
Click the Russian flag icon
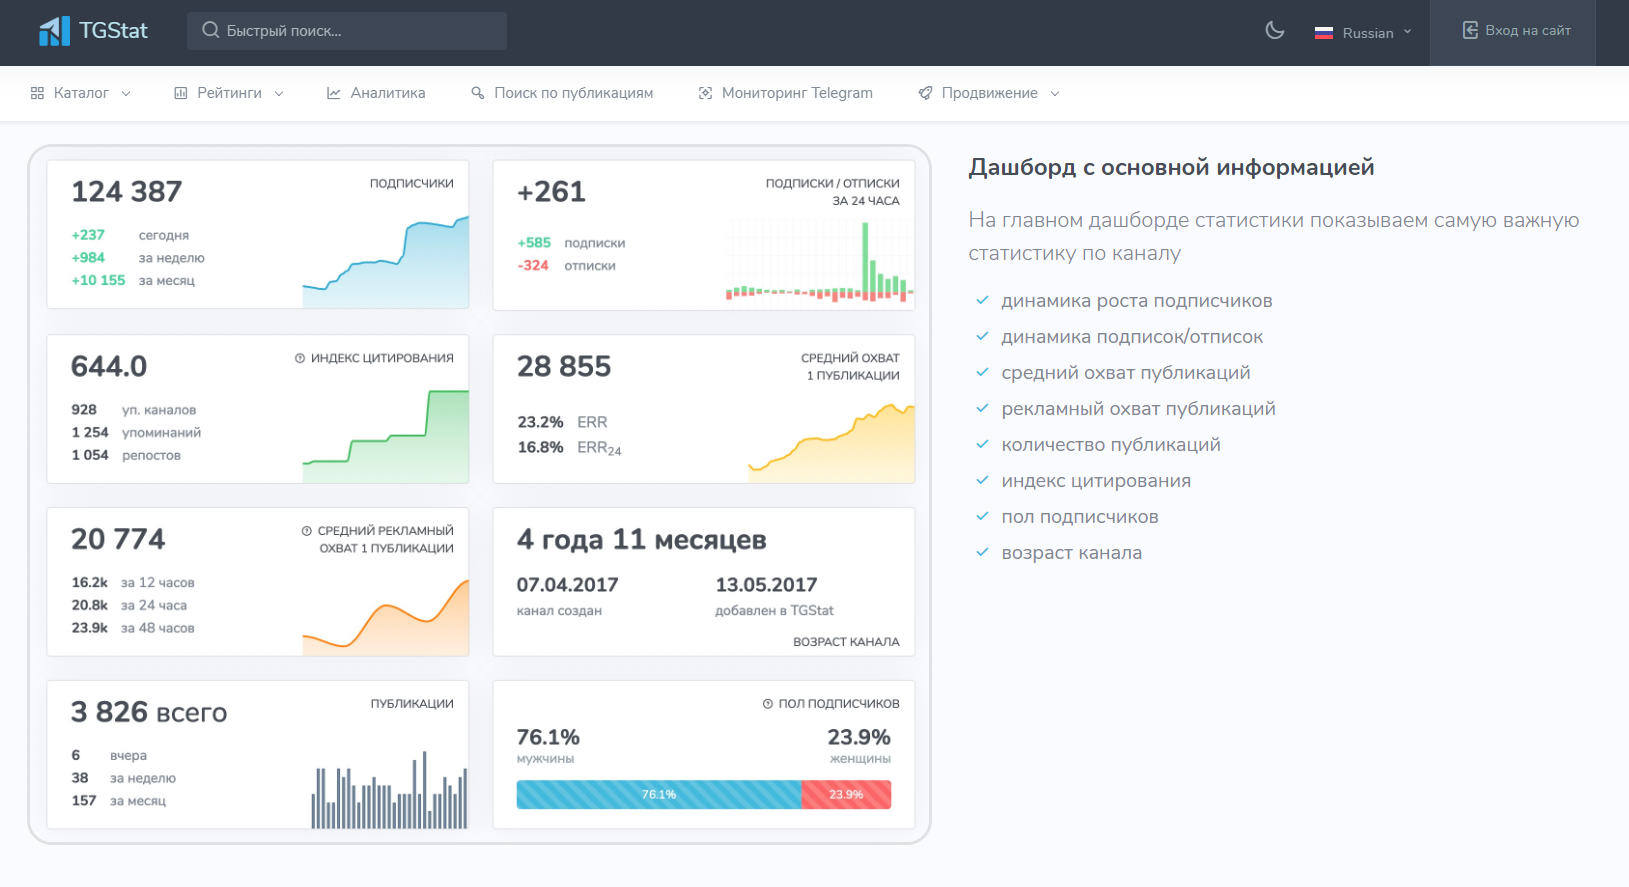coord(1324,33)
